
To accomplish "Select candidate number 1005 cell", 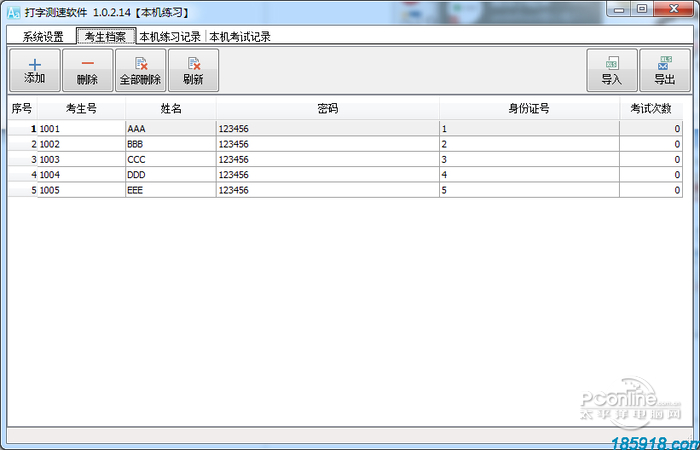I will (x=81, y=190).
